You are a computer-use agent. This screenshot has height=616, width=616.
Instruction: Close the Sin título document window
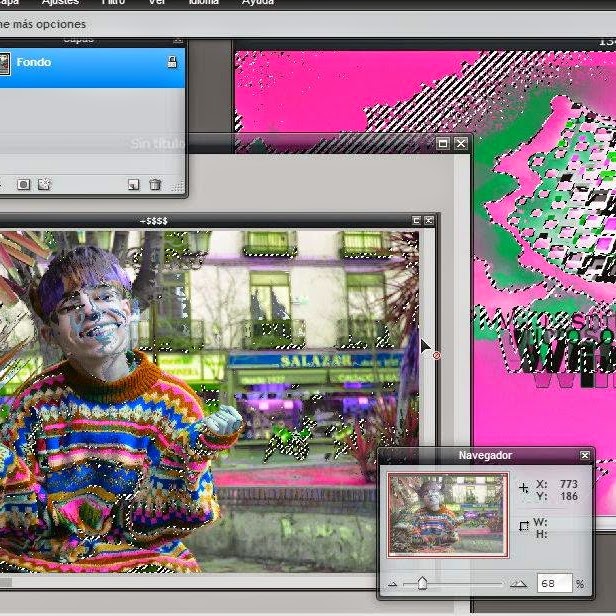461,144
